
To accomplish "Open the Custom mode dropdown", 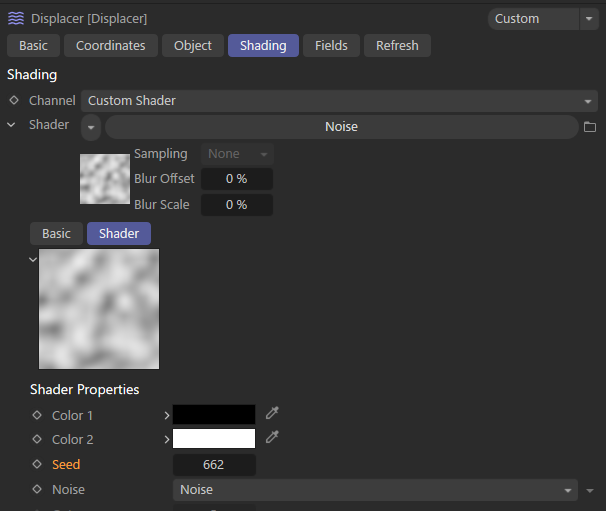I will (x=533, y=19).
